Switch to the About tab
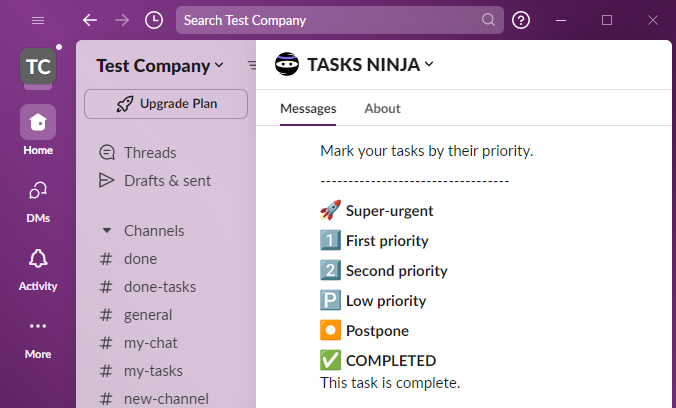Screen dimensions: 676x408 (382, 109)
